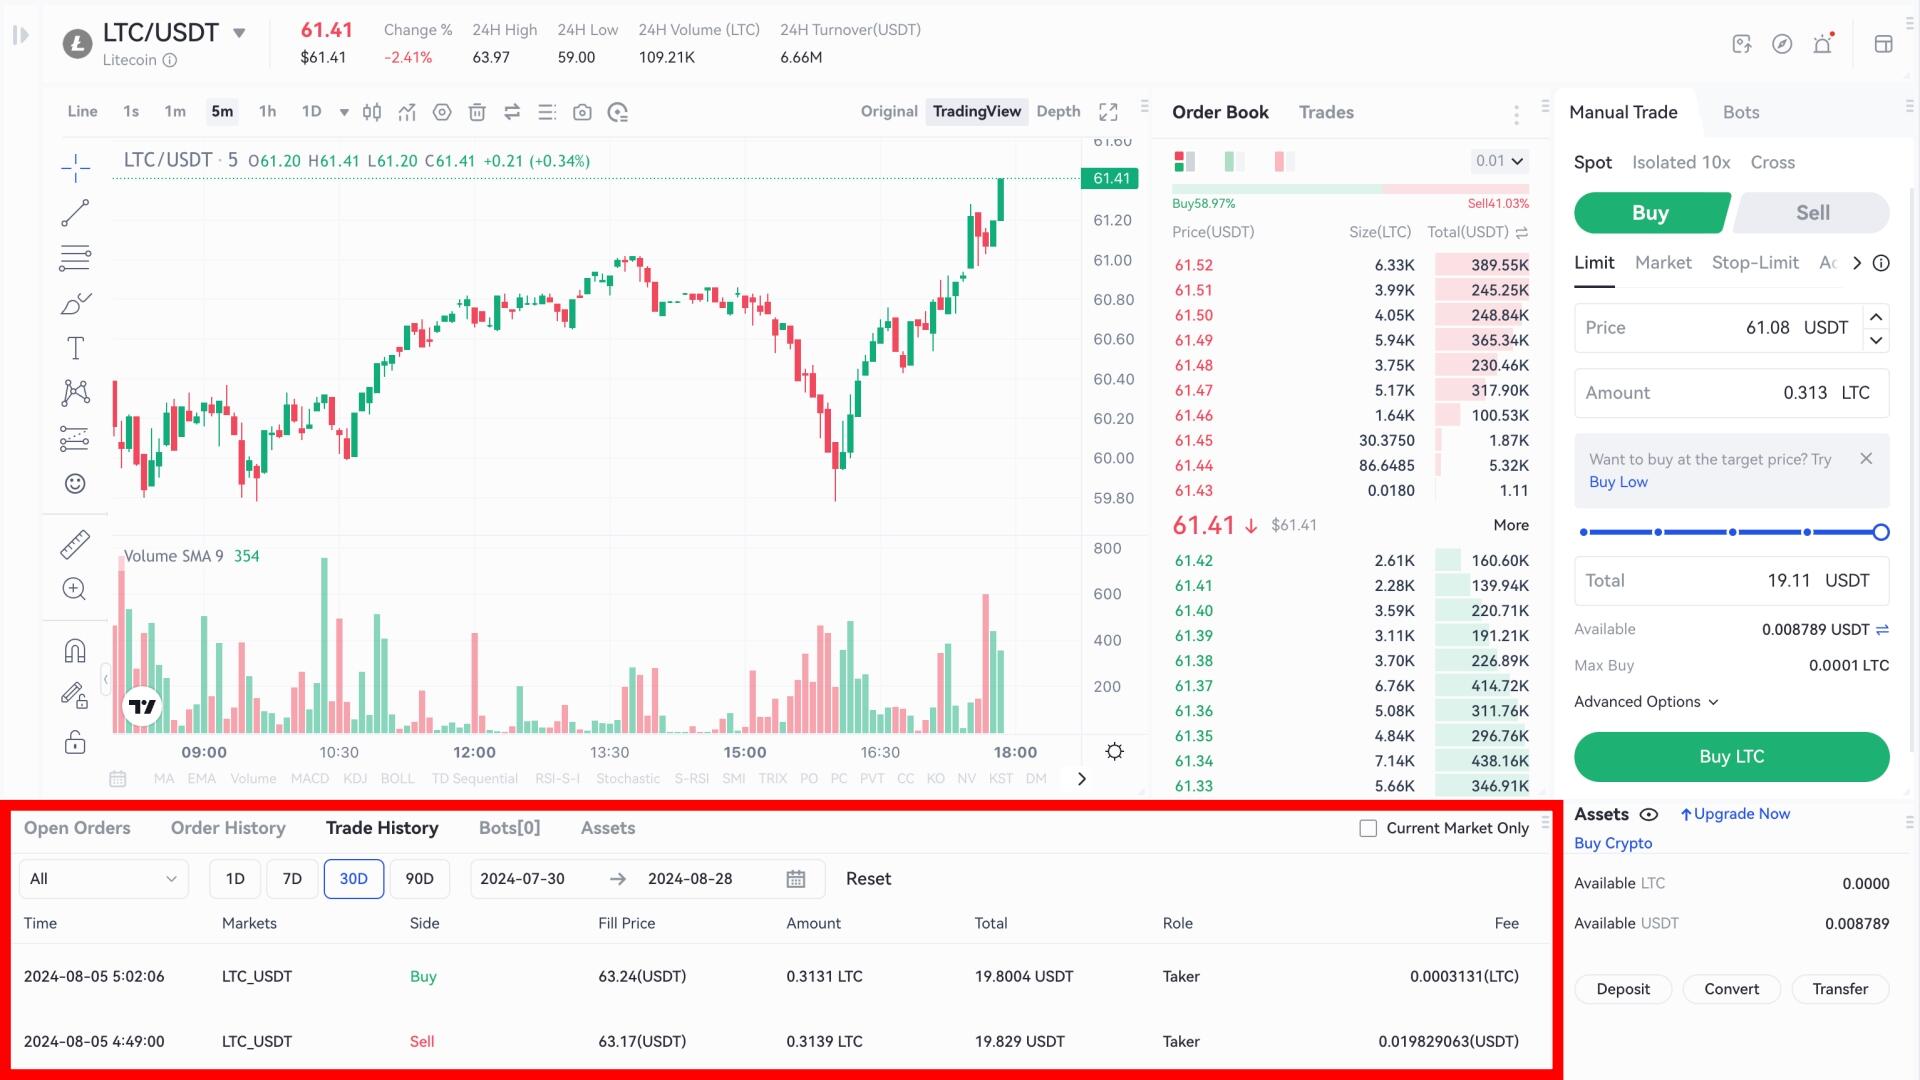Viewport: 1920px width, 1080px height.
Task: Toggle magnet mode on chart
Action: point(75,651)
